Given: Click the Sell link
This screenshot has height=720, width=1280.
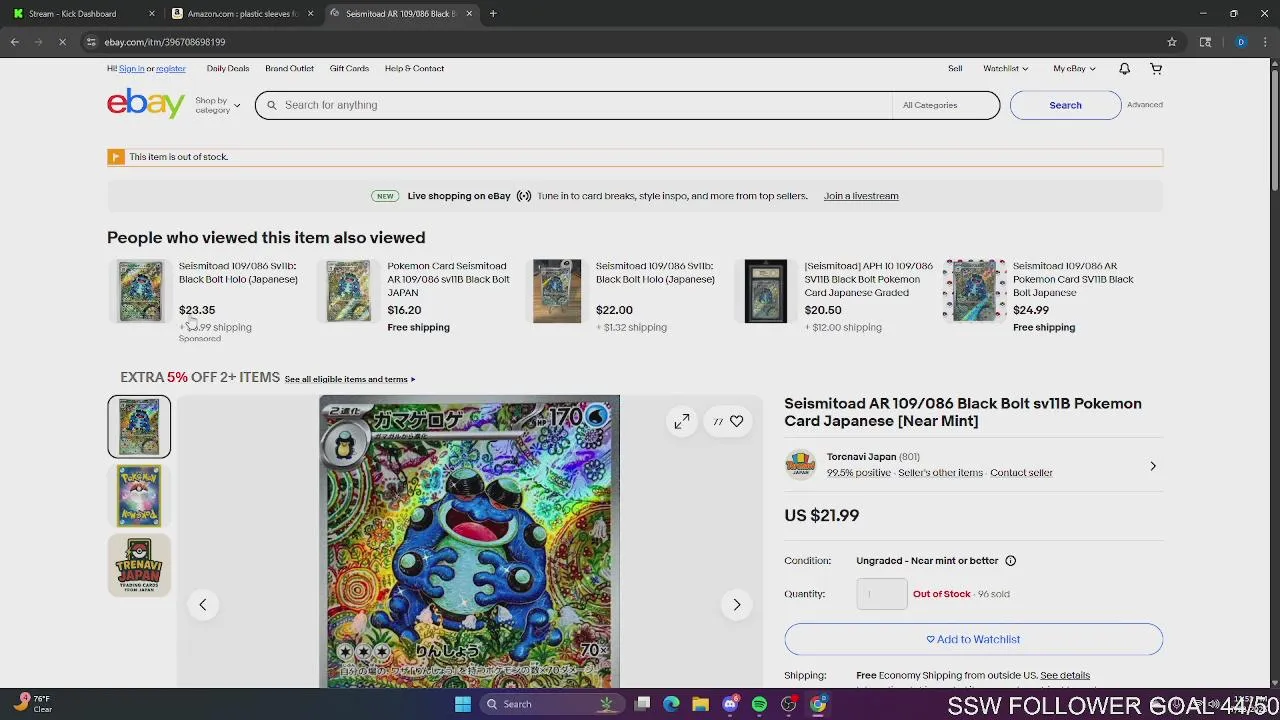Looking at the screenshot, I should [x=955, y=69].
